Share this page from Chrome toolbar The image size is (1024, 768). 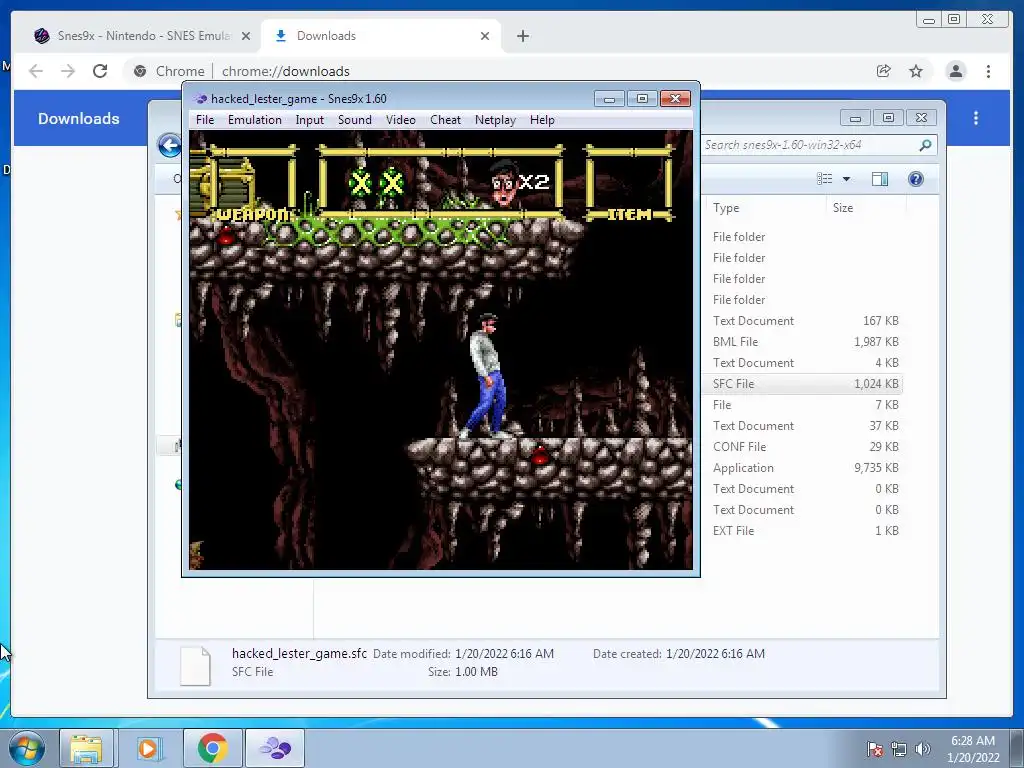point(884,71)
